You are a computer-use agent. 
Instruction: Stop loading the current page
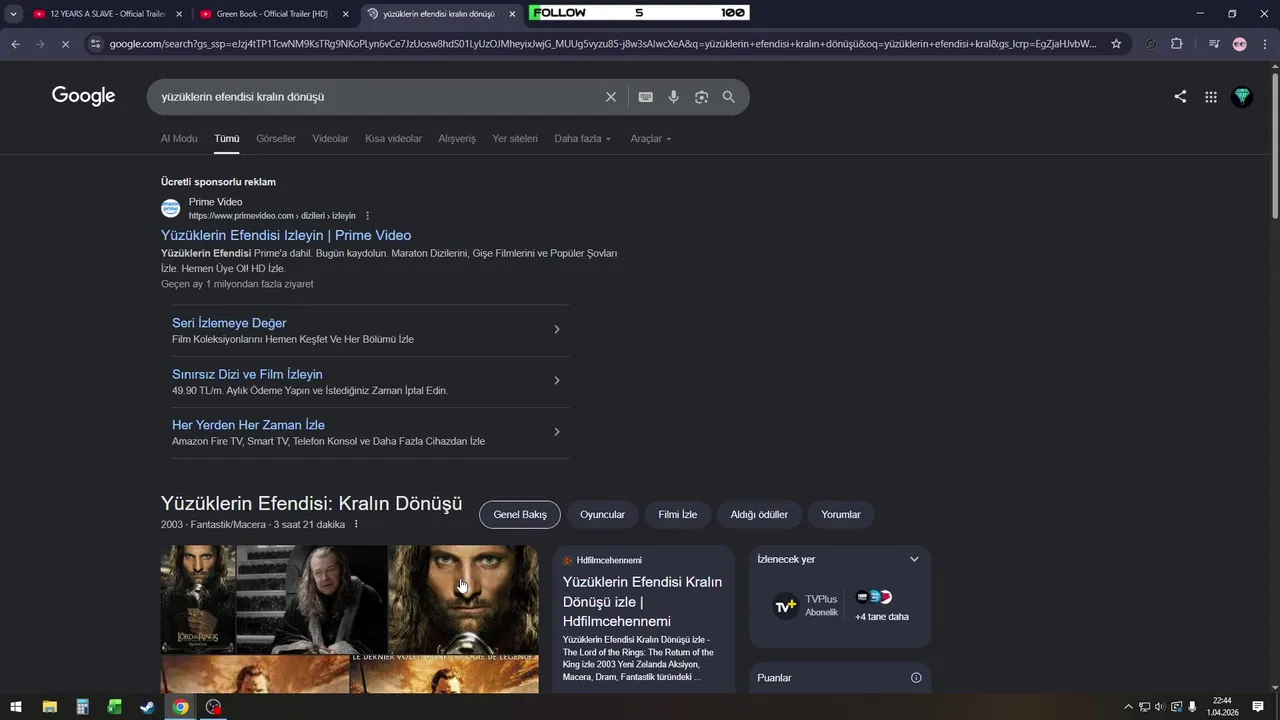(x=65, y=44)
